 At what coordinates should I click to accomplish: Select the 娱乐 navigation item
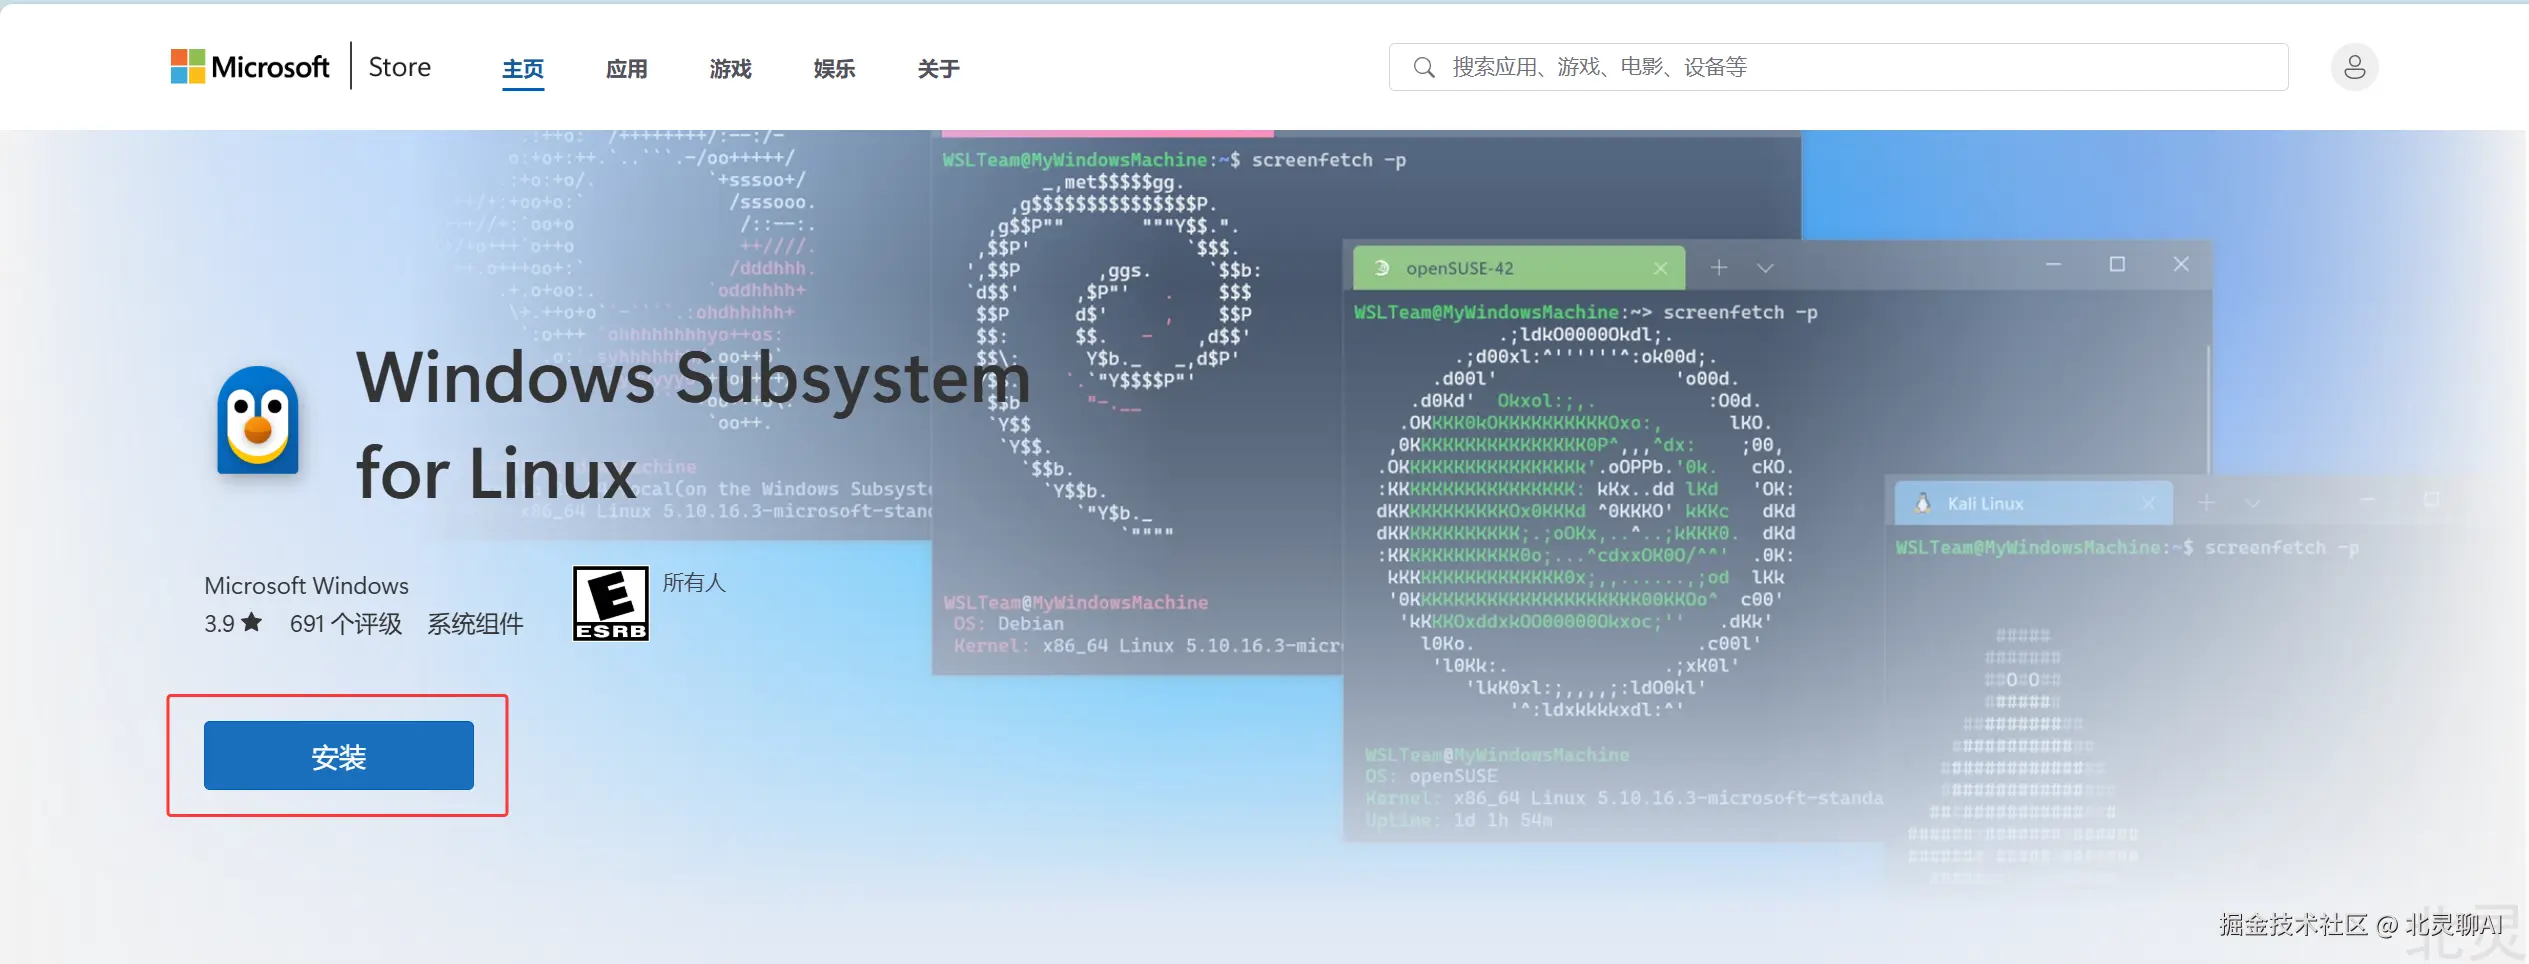(835, 68)
